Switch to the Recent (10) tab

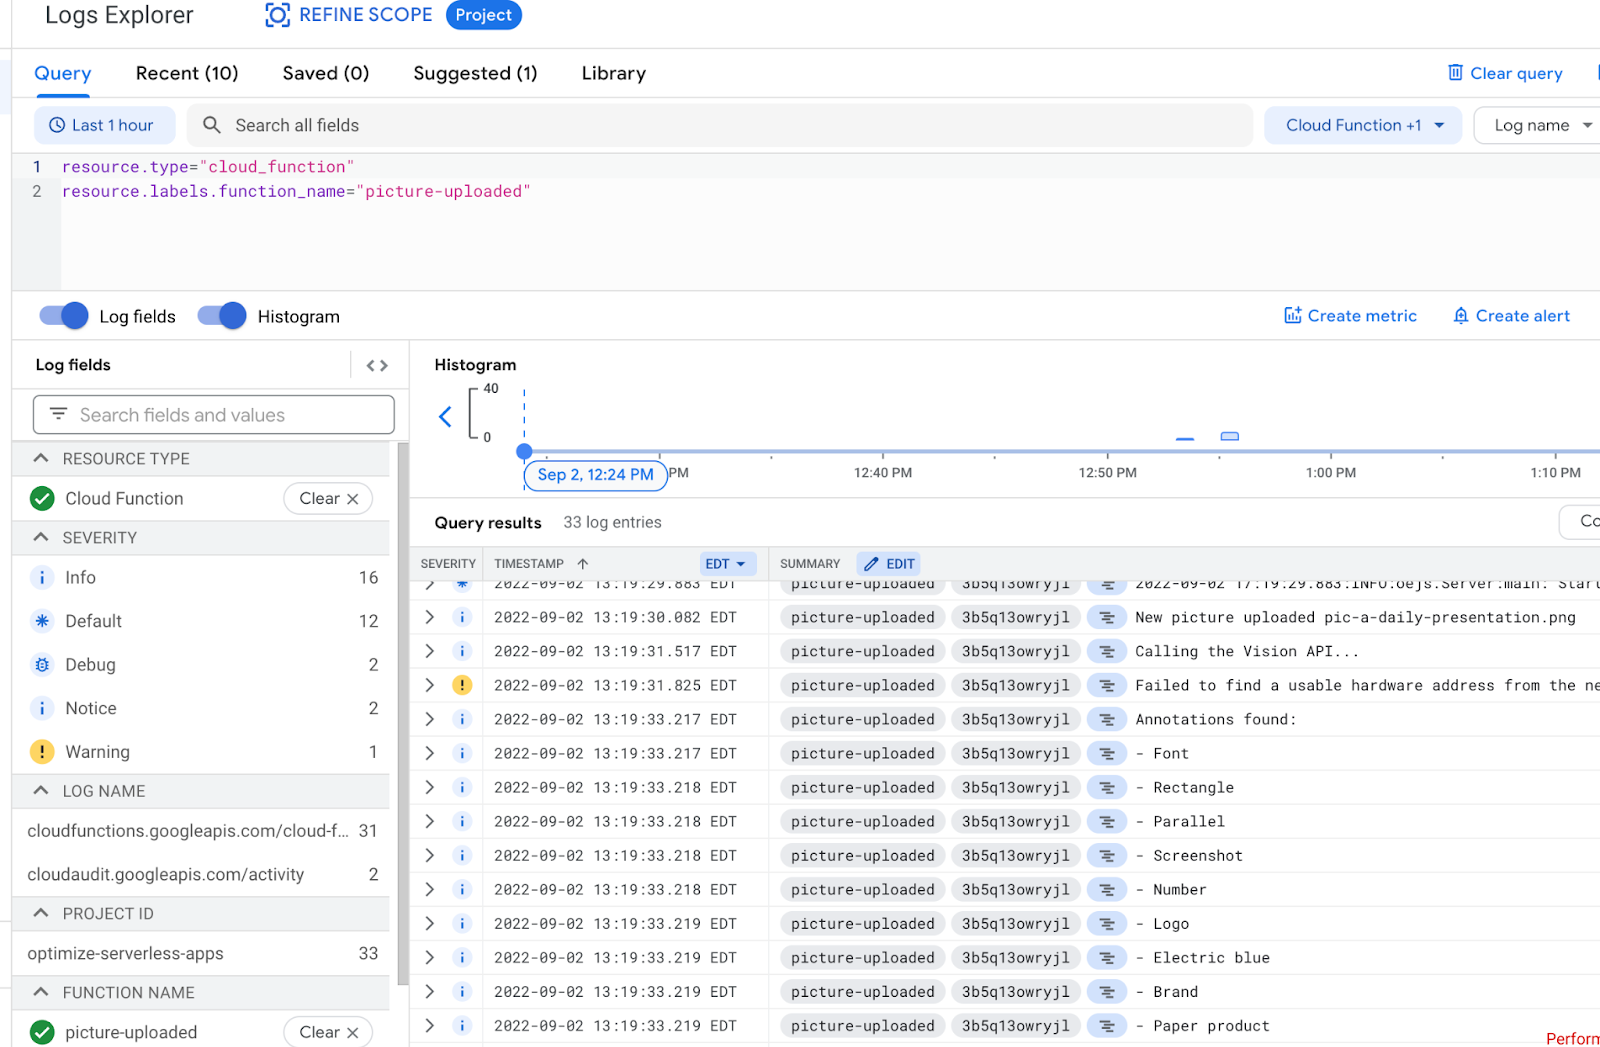tap(187, 73)
